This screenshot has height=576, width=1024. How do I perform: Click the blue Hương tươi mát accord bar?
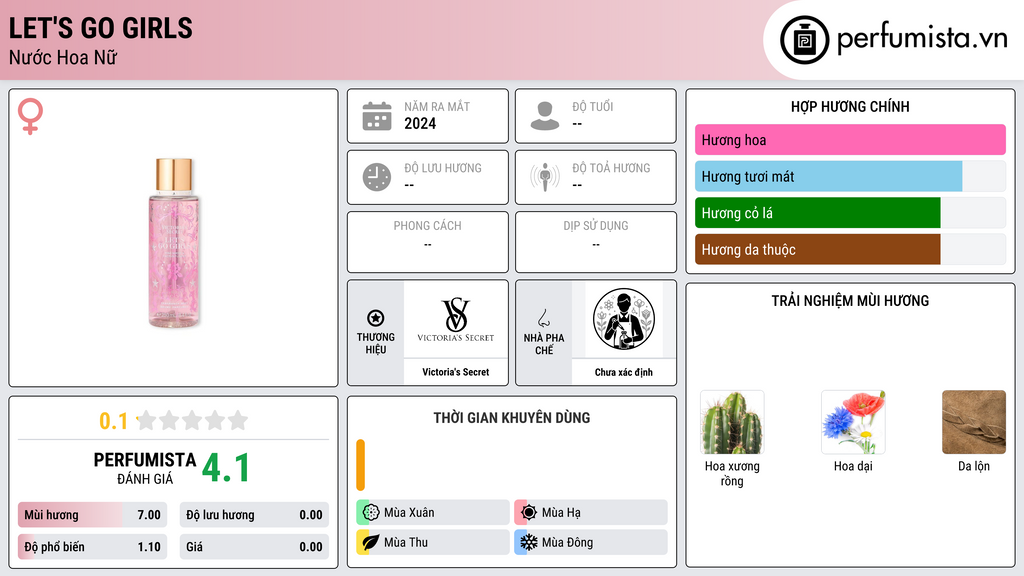pos(828,176)
